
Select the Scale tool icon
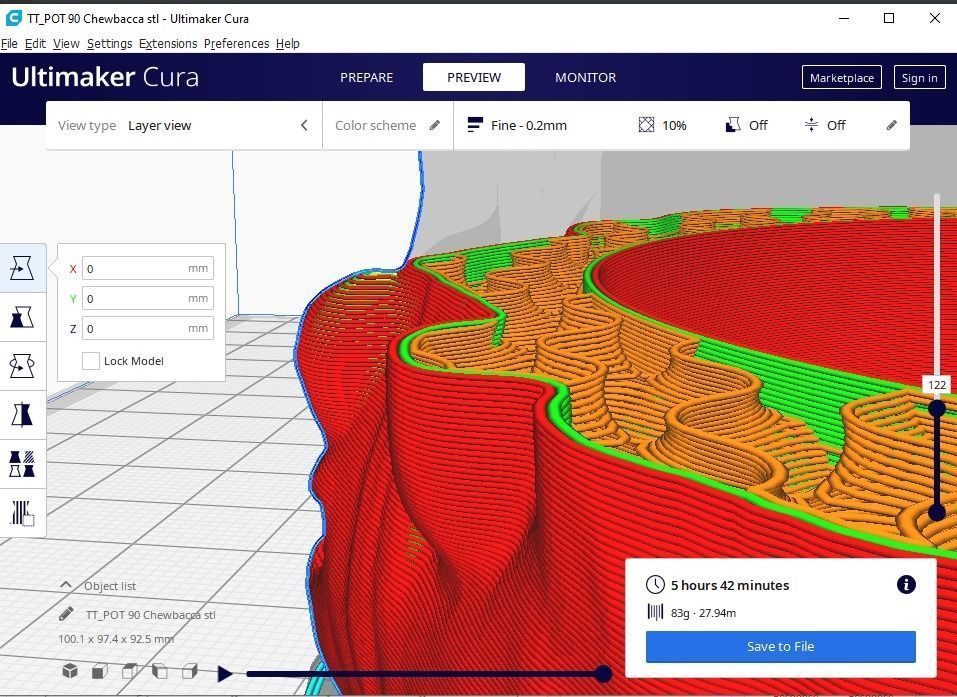(x=22, y=317)
